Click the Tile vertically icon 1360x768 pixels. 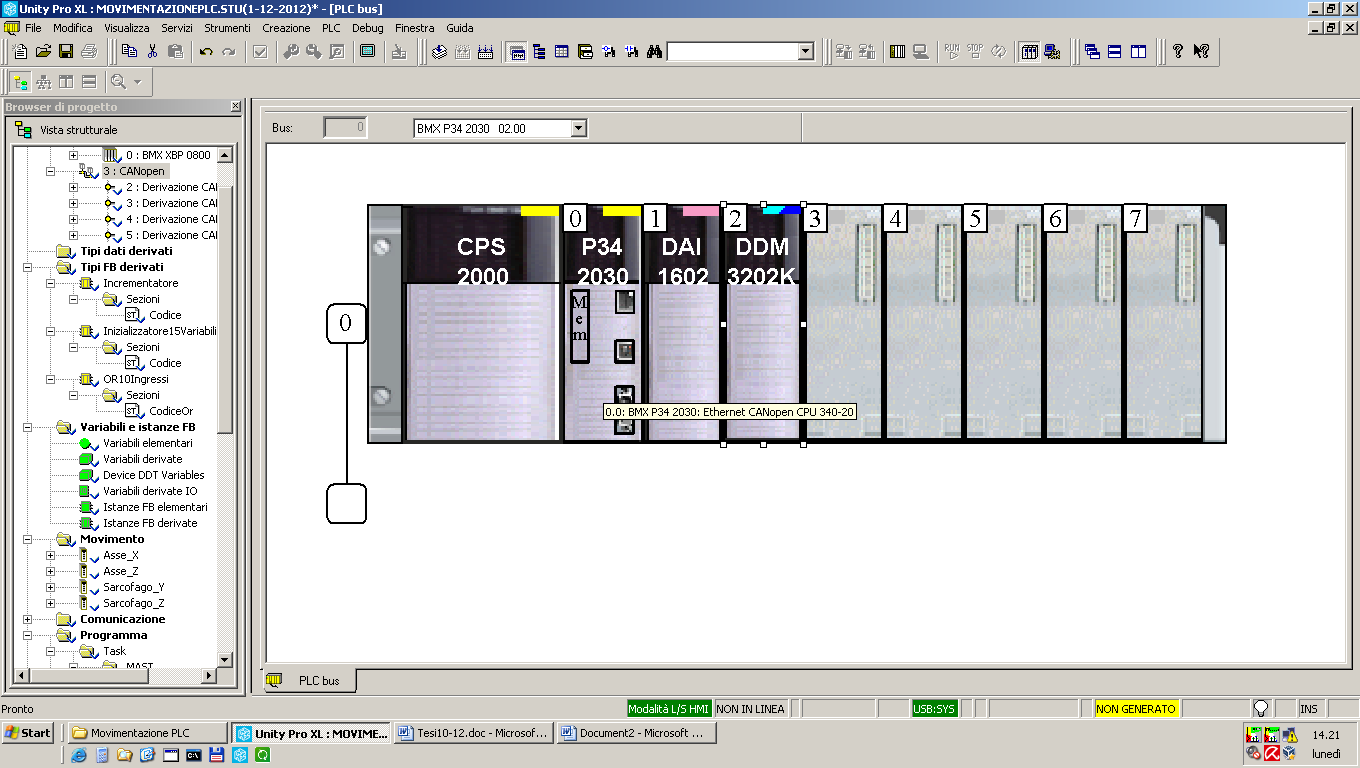(x=1138, y=51)
